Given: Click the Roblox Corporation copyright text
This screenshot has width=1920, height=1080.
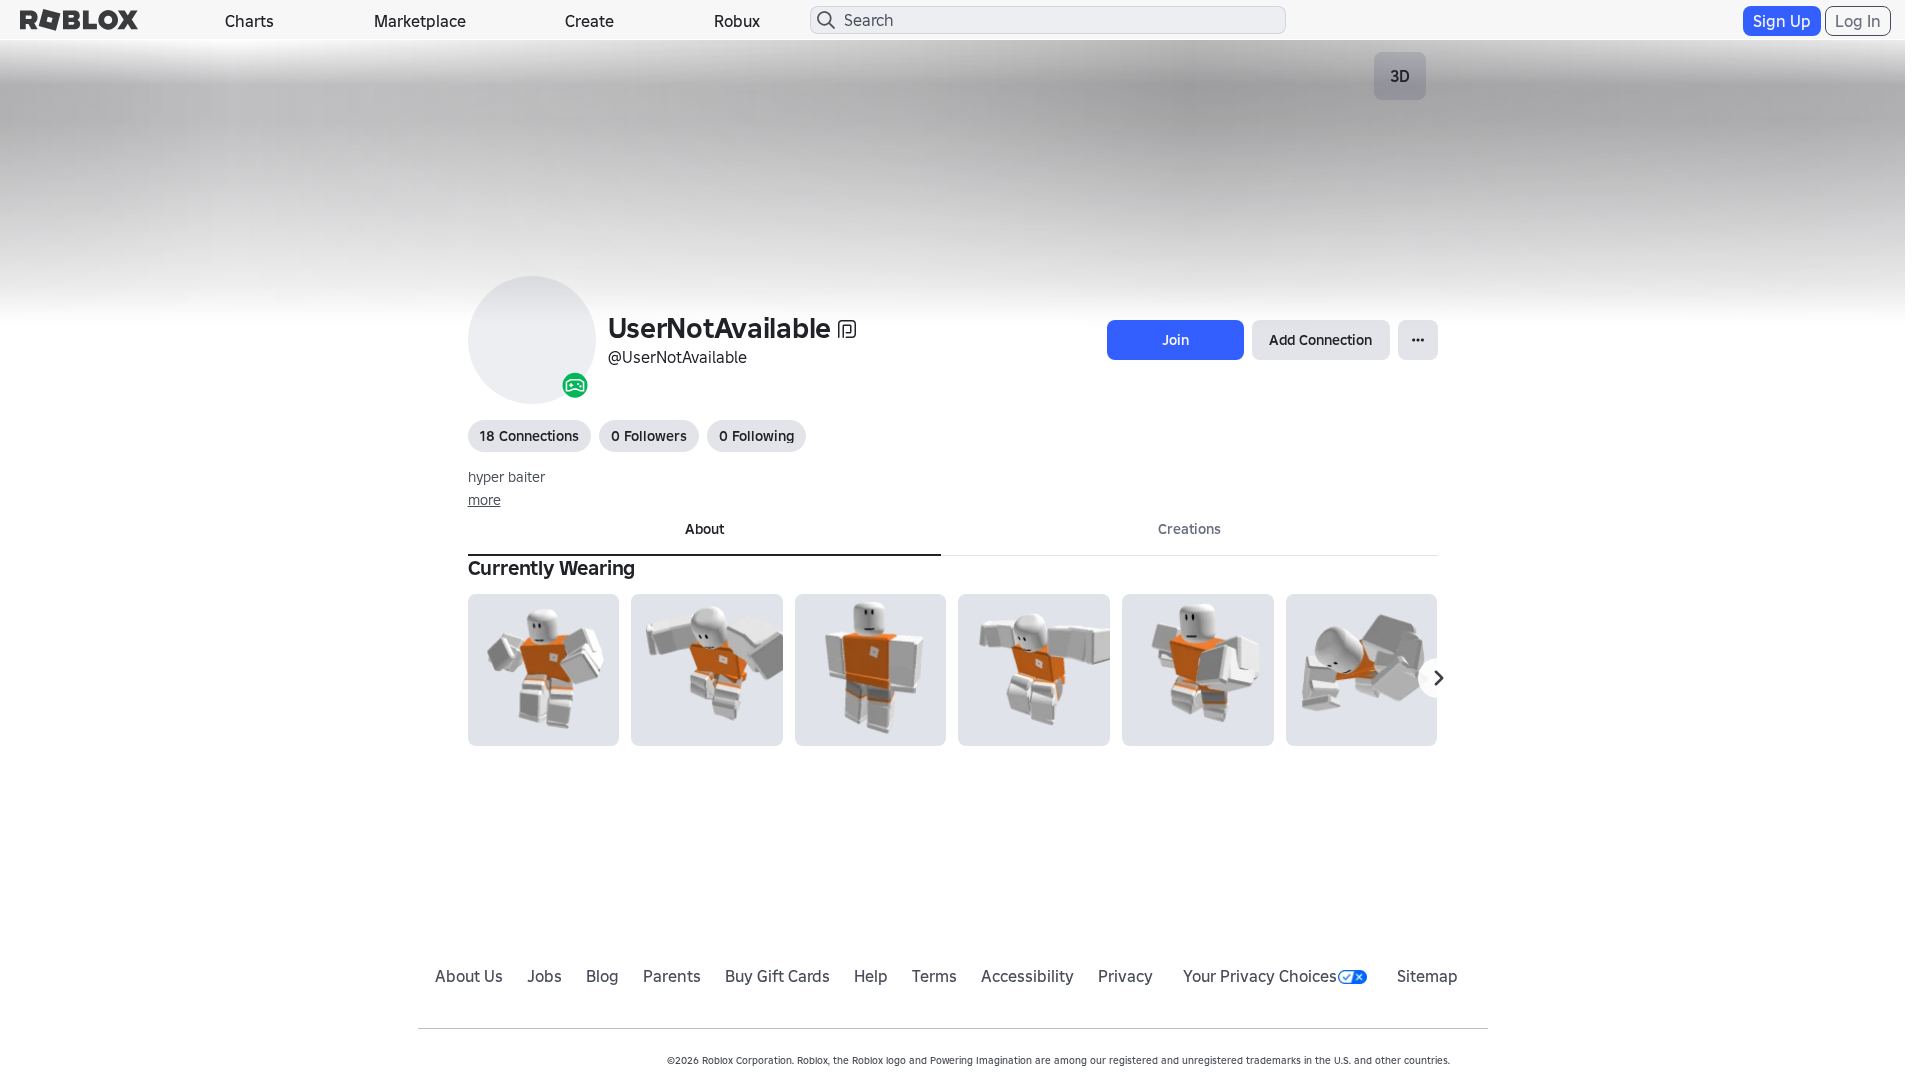Looking at the screenshot, I should tap(1058, 1060).
